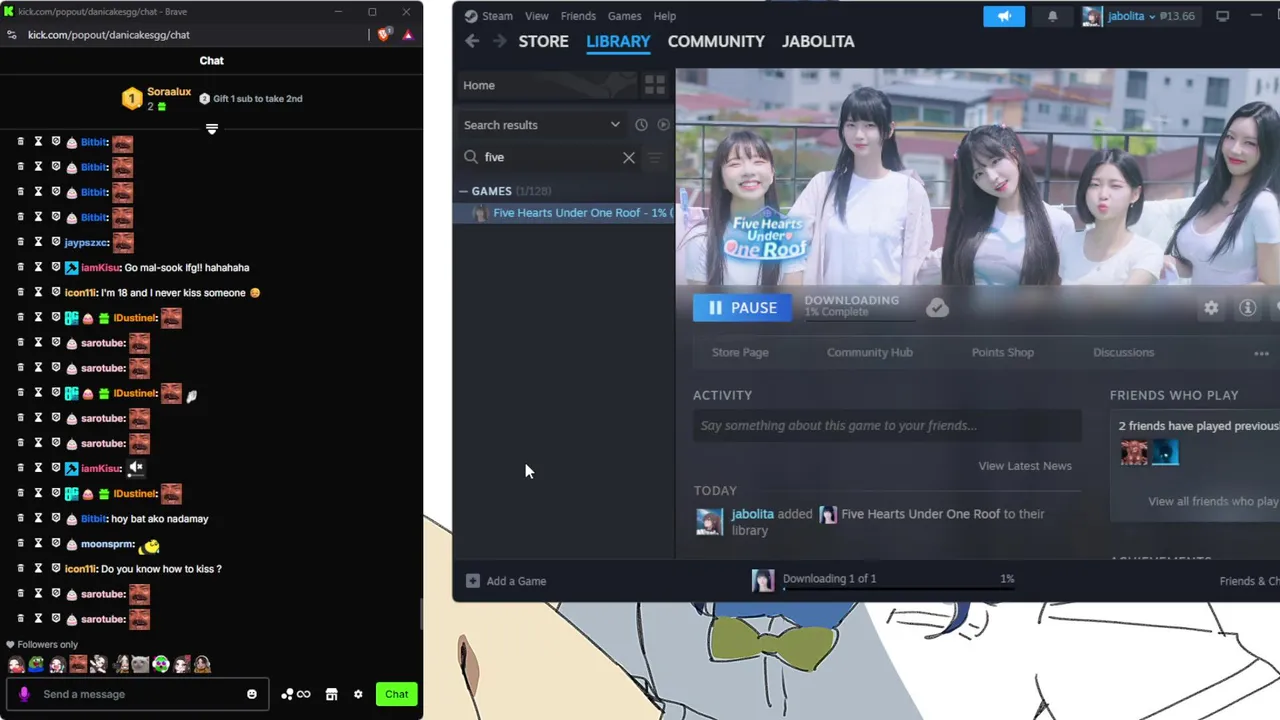Click the Five Hearts game logo on banner
The height and width of the screenshot is (720, 1280).
tap(767, 236)
